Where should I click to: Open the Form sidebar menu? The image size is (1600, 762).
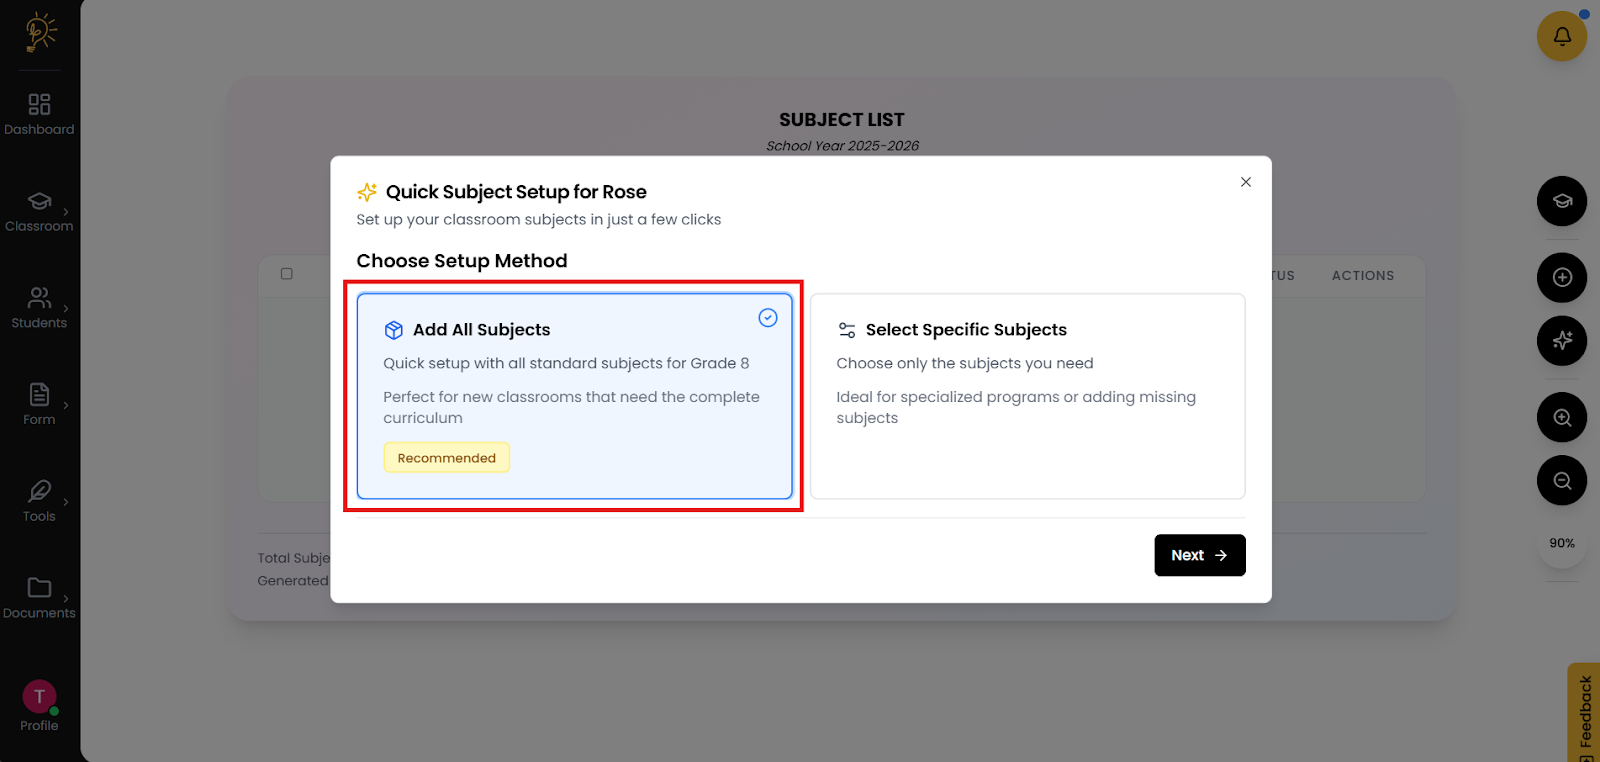pyautogui.click(x=39, y=404)
